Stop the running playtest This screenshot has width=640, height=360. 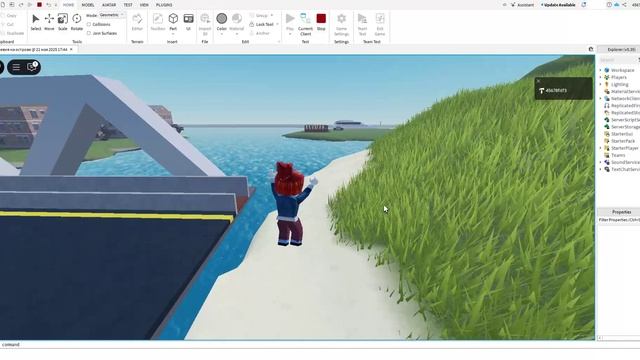click(x=321, y=22)
